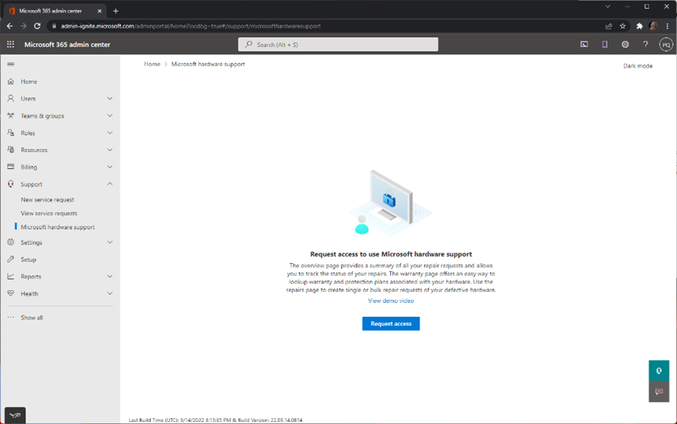Viewport: 677px width, 424px height.
Task: Collapse the navigation menu hamburger icon
Action: (x=10, y=64)
